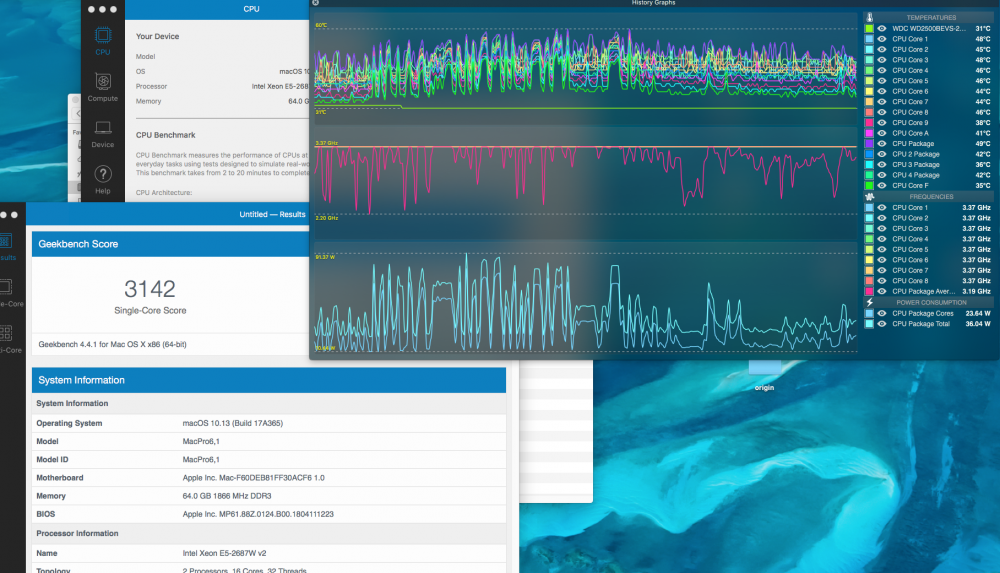
Task: Hide the WDC WD2500BEVS temperature graph
Action: click(x=882, y=29)
